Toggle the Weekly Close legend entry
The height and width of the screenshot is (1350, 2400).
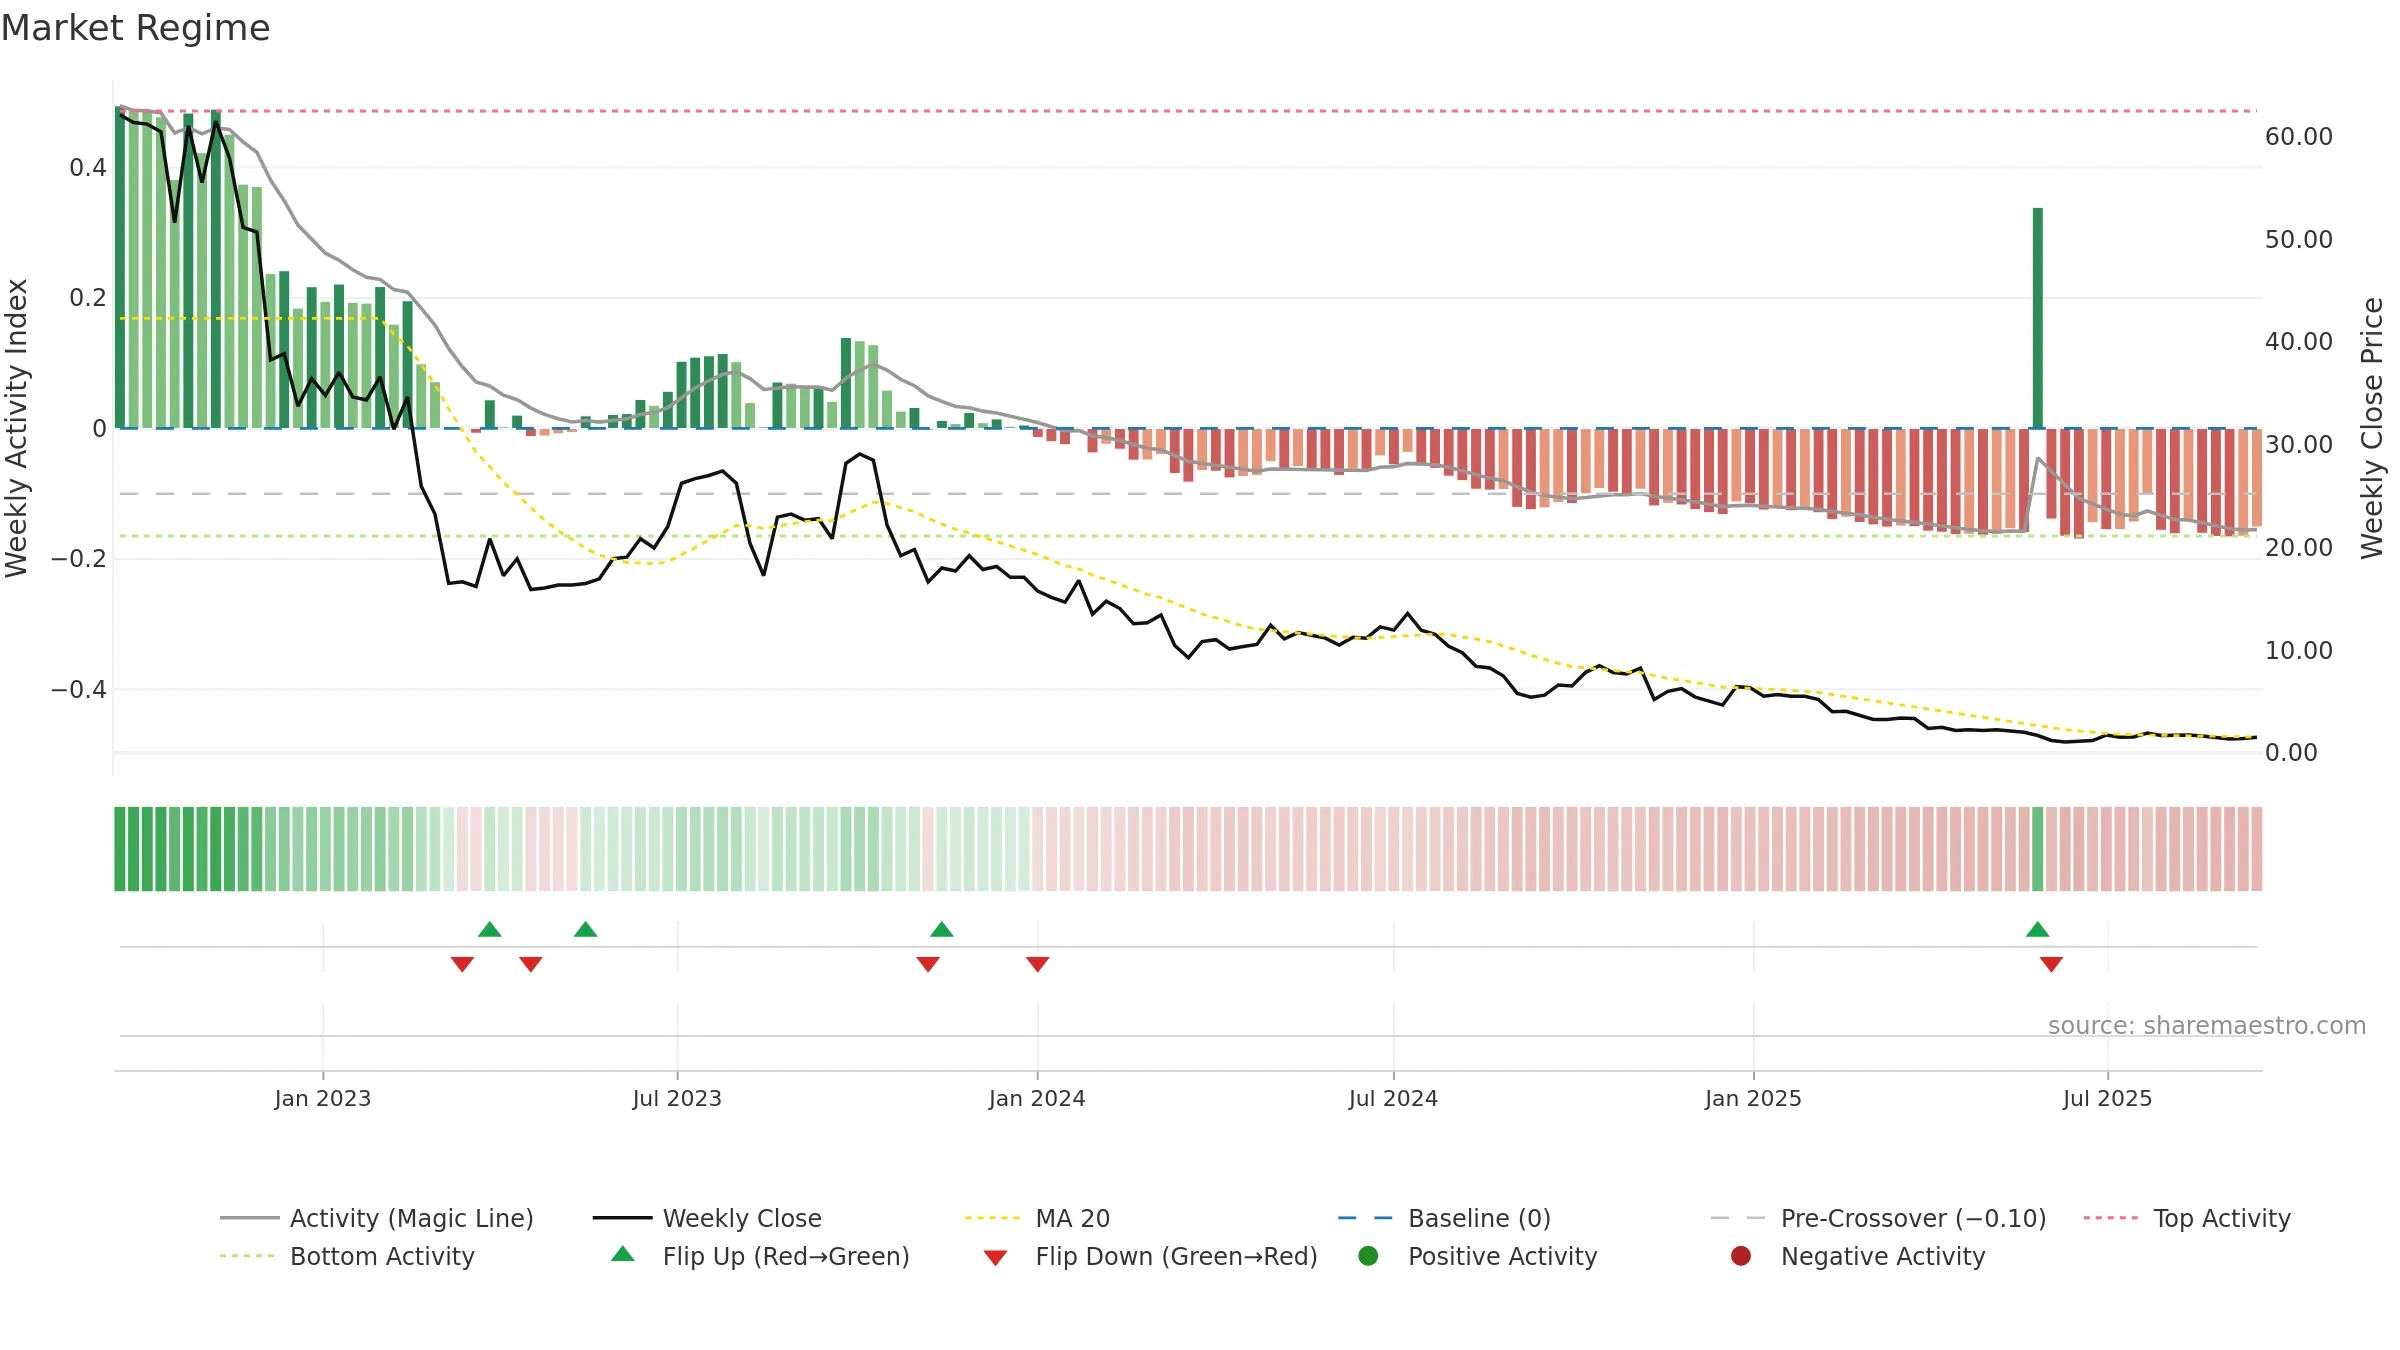coord(707,1218)
